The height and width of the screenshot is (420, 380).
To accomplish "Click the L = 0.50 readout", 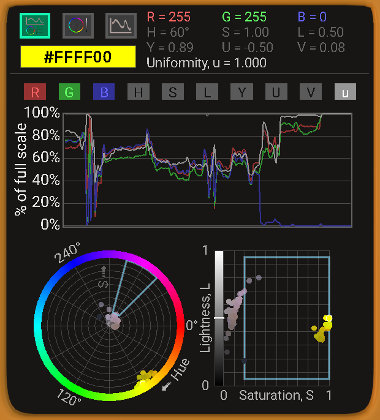I will click(320, 32).
